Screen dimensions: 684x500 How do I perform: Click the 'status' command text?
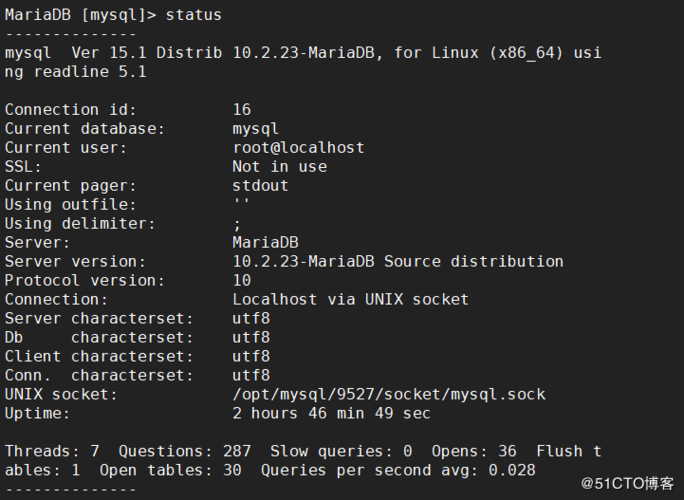[x=194, y=15]
